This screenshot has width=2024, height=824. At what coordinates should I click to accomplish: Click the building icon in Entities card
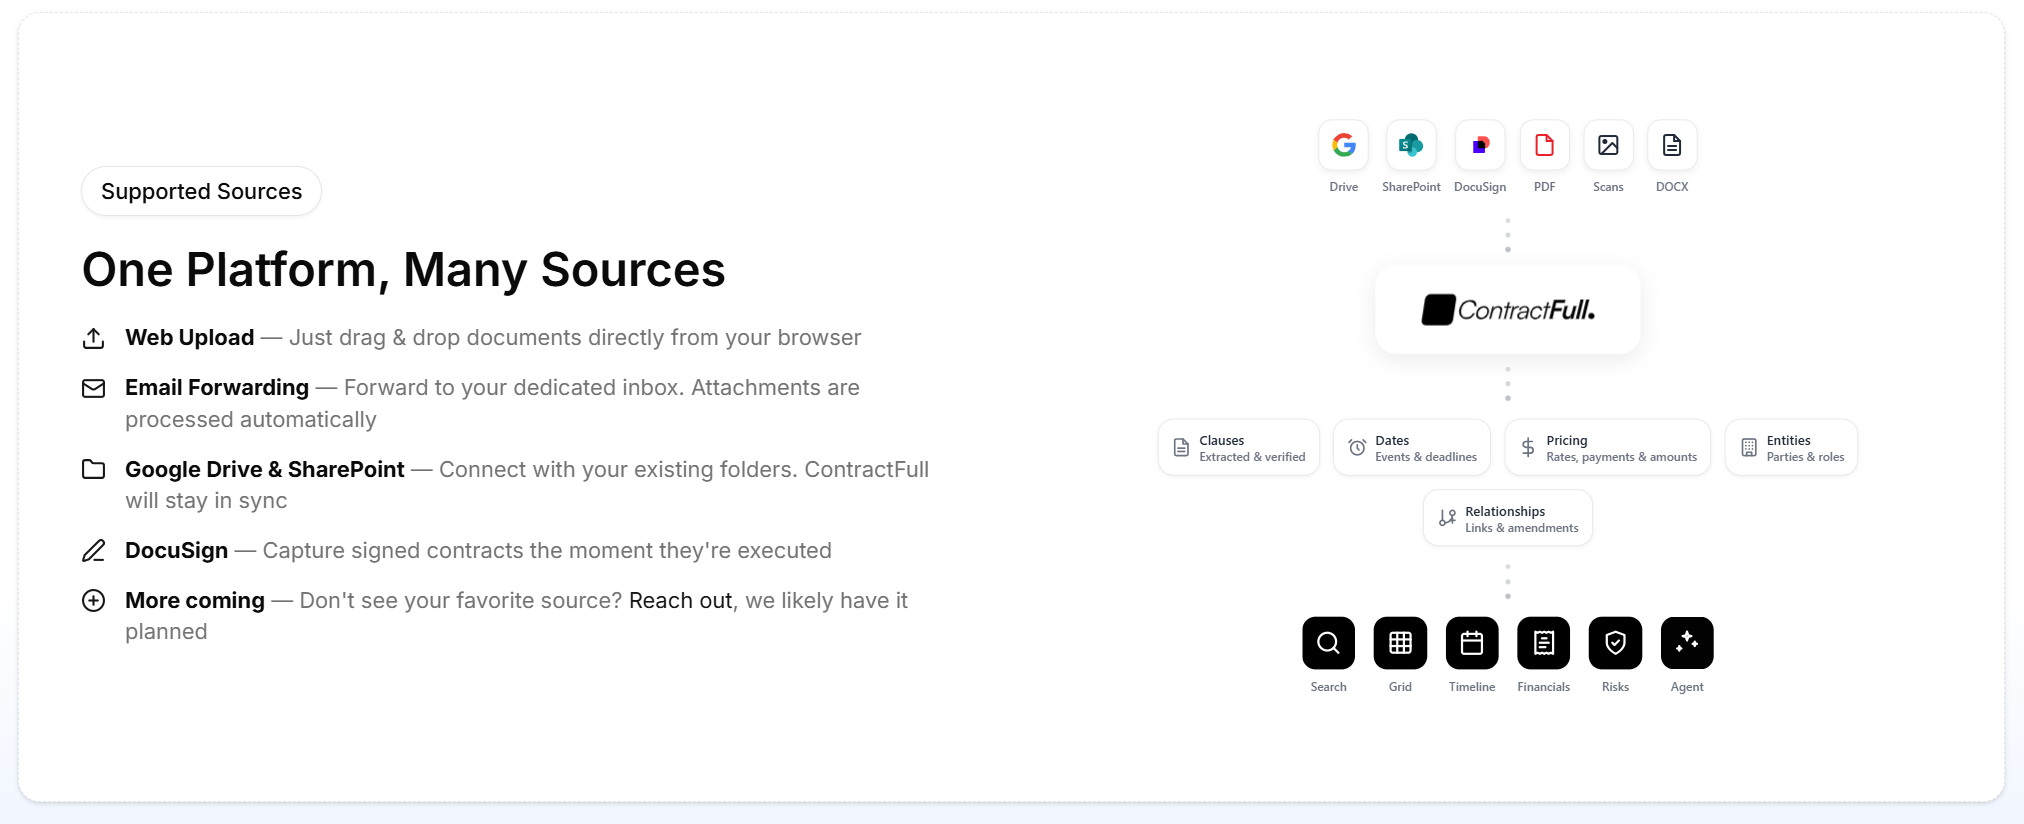pos(1749,448)
